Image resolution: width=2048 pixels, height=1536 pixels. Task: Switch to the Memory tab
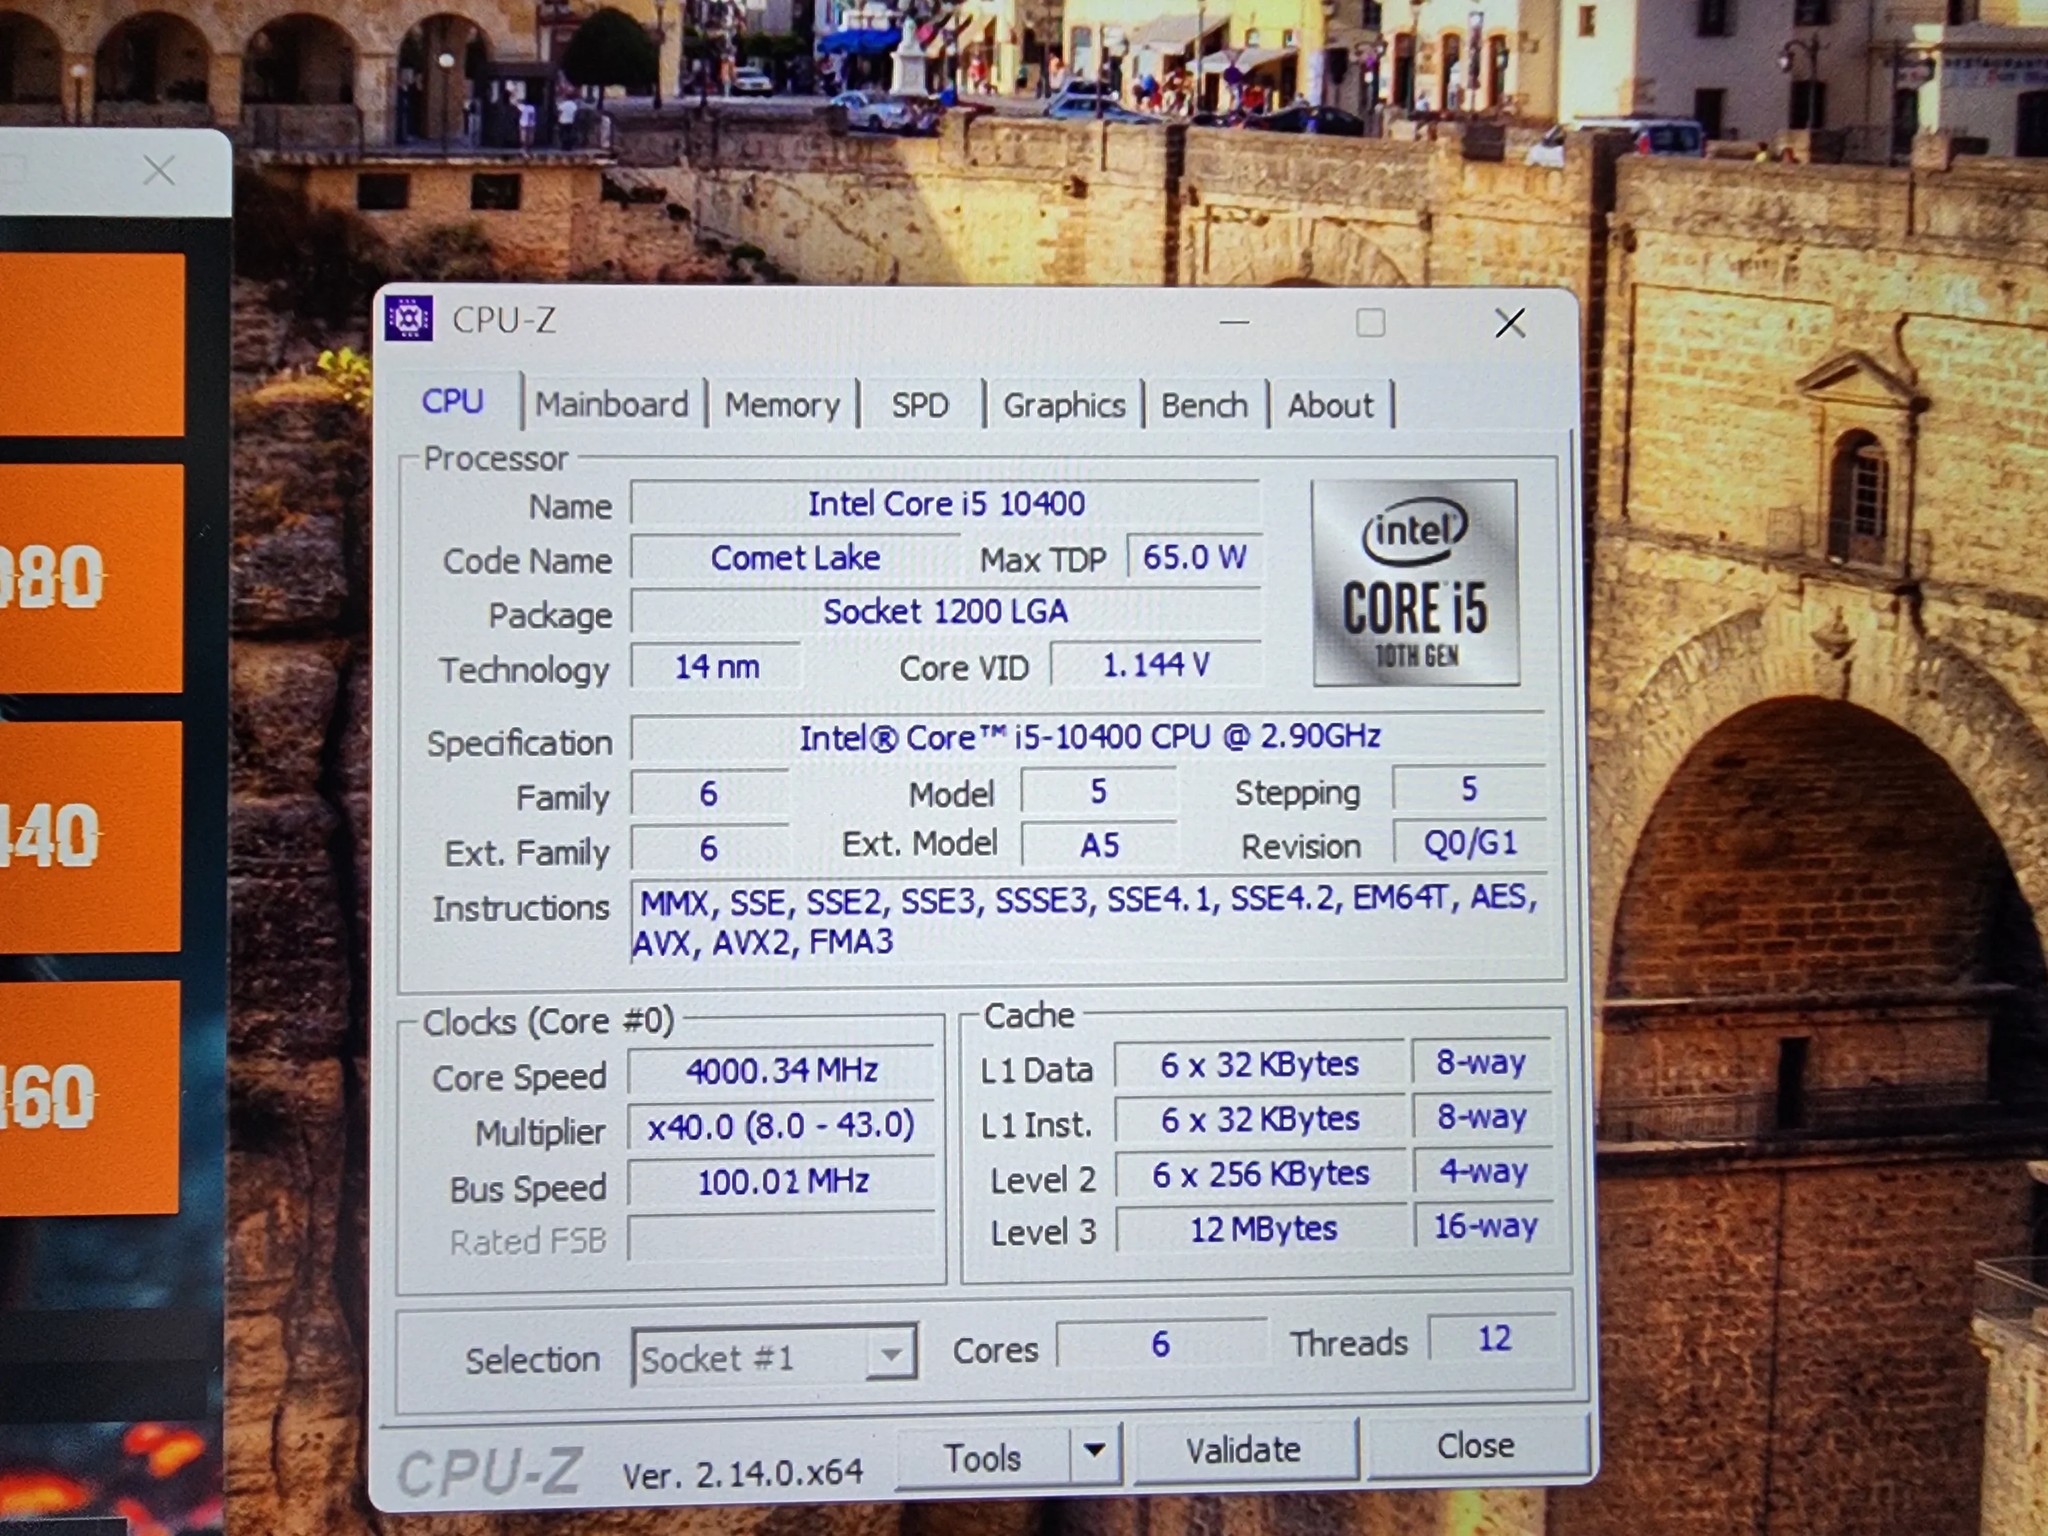click(x=782, y=405)
